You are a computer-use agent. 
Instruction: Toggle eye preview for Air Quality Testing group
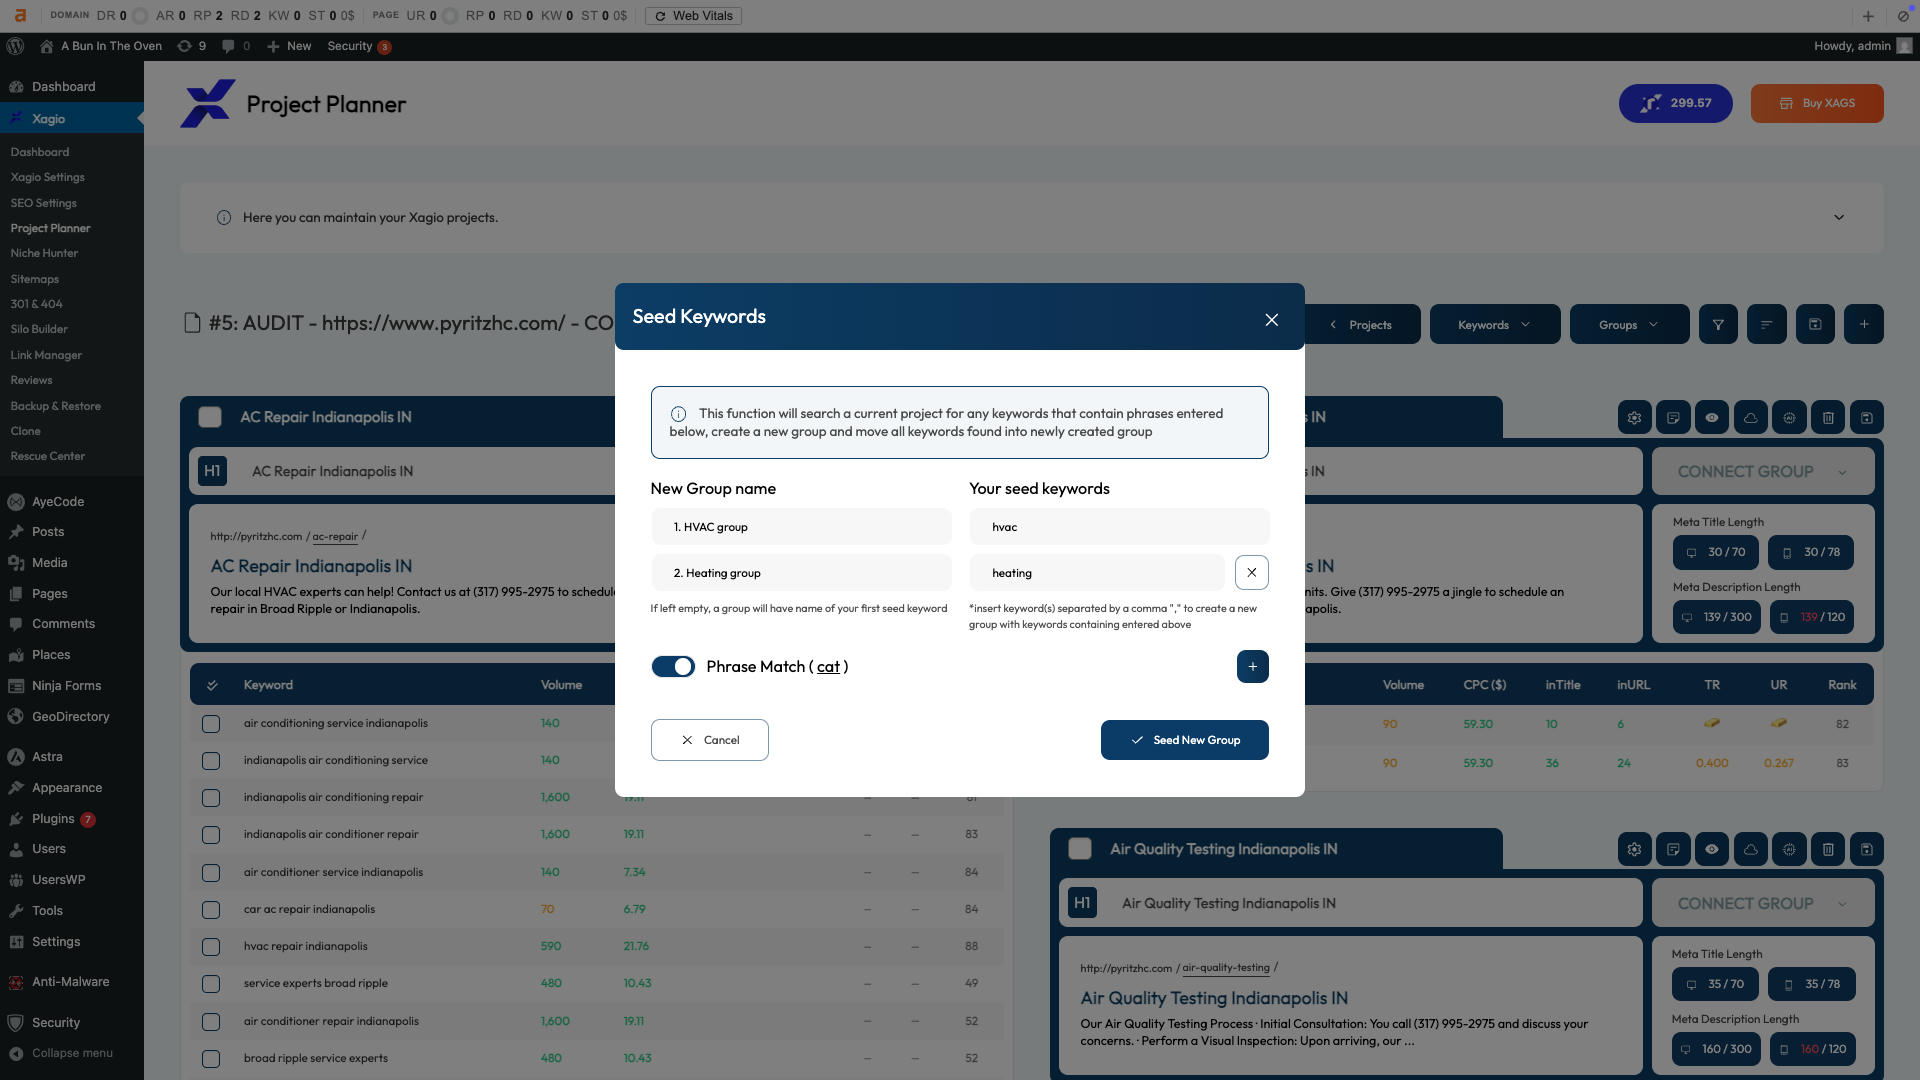click(x=1712, y=850)
